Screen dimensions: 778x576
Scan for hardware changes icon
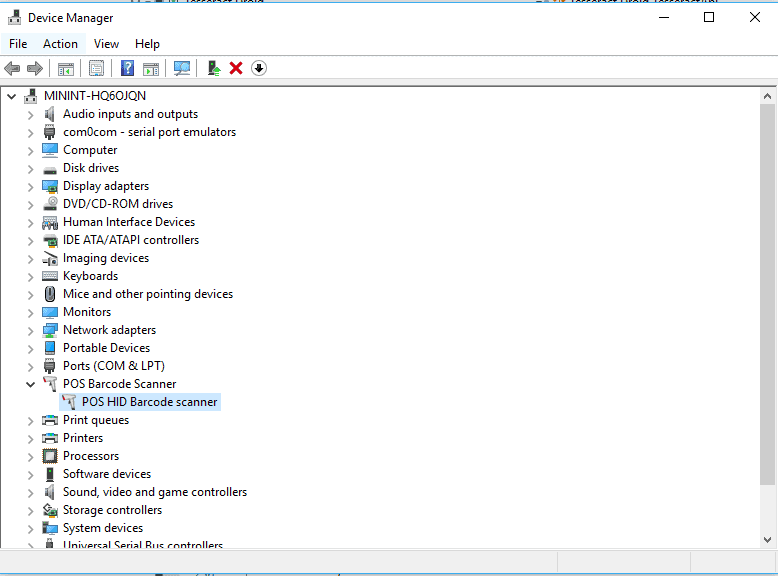182,68
